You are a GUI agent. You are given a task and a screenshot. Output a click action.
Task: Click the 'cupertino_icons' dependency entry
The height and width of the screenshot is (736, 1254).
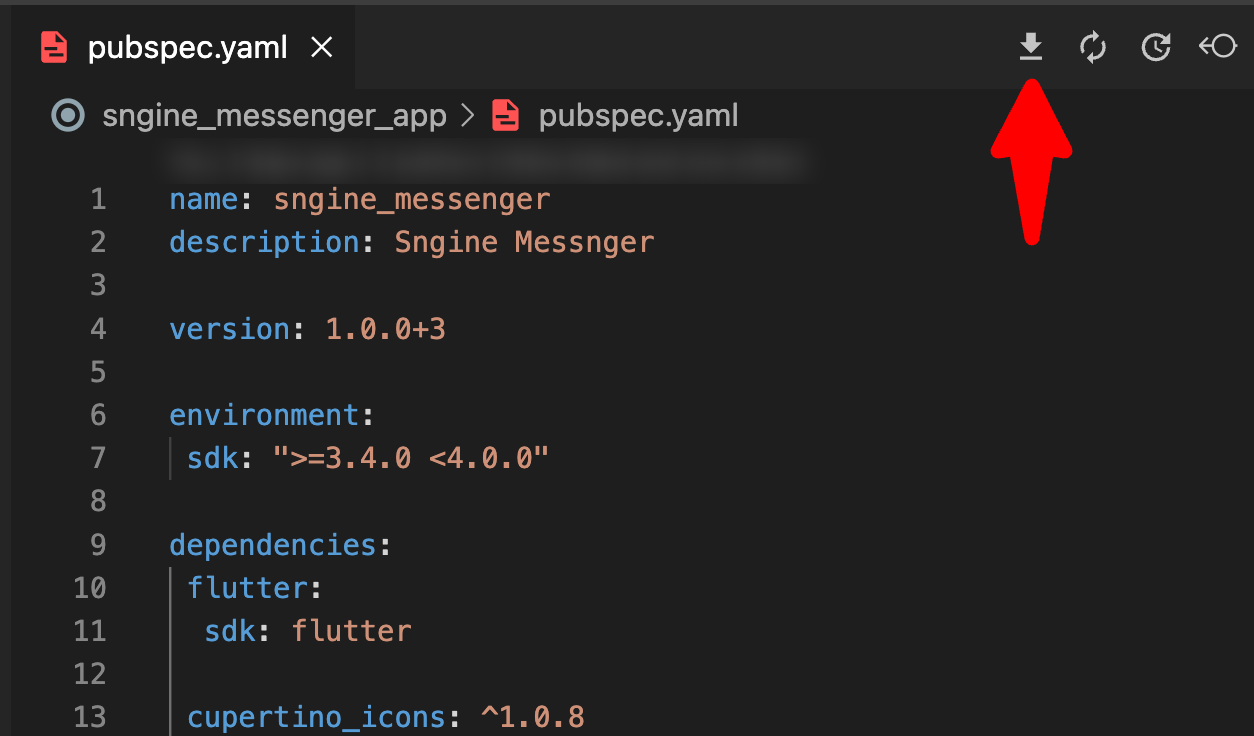pyautogui.click(x=316, y=718)
